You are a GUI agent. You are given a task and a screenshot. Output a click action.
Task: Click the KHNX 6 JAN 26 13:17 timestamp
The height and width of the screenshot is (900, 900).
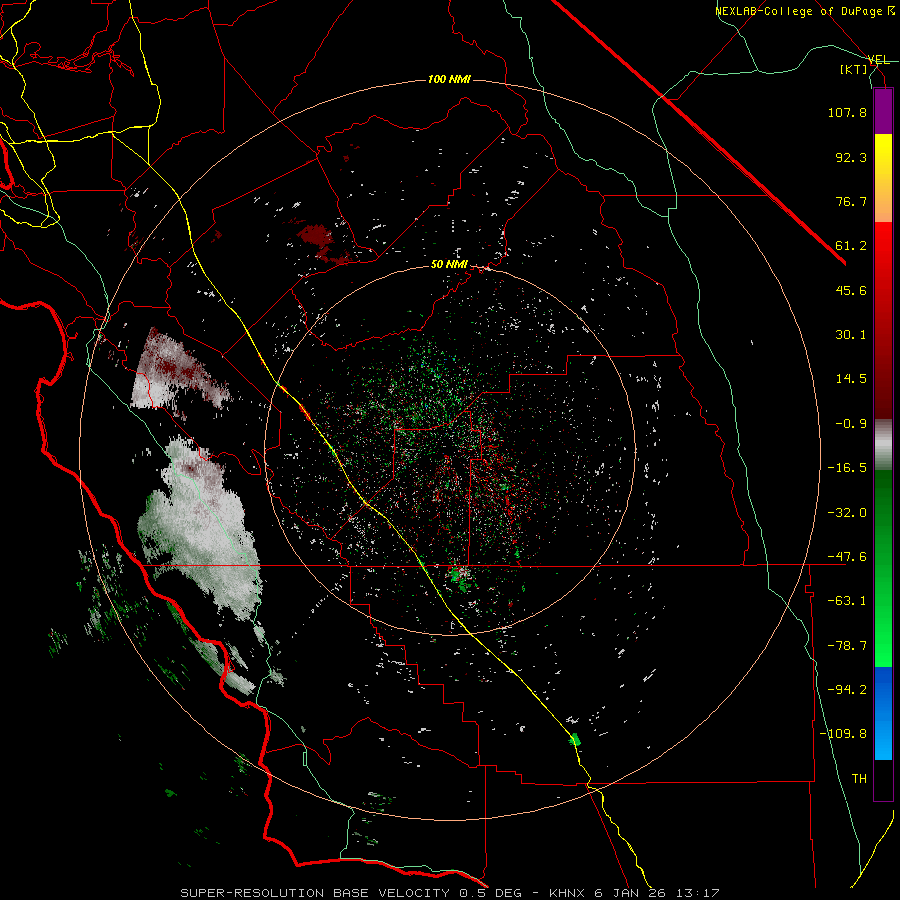point(634,893)
